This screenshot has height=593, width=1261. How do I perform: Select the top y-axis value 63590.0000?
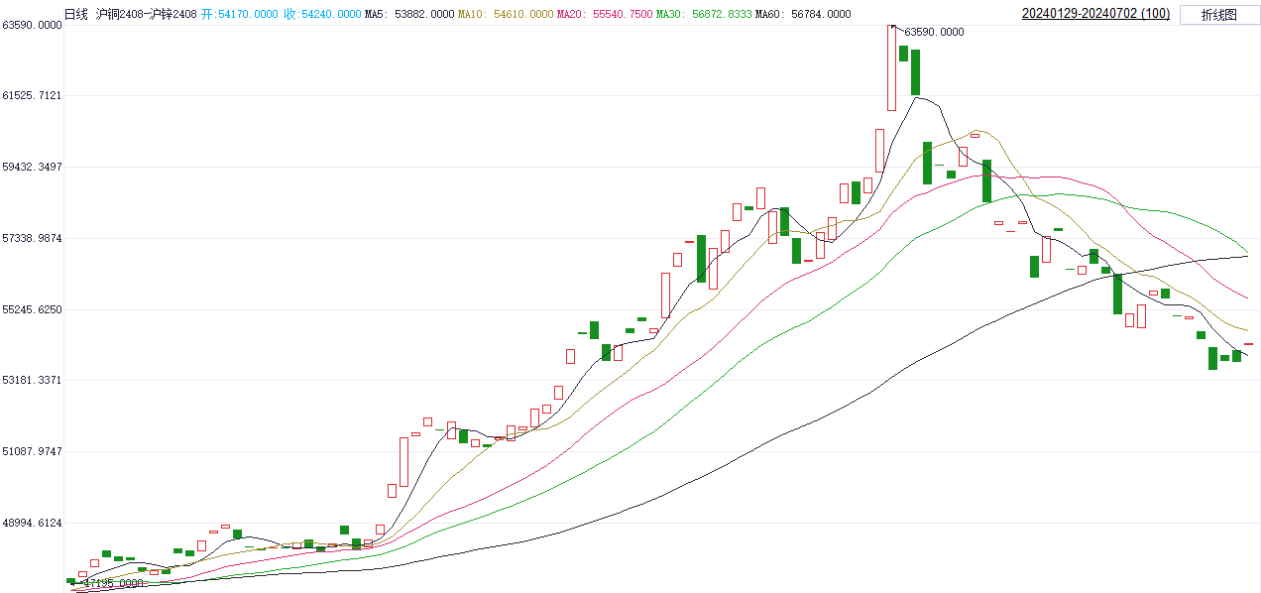point(33,25)
